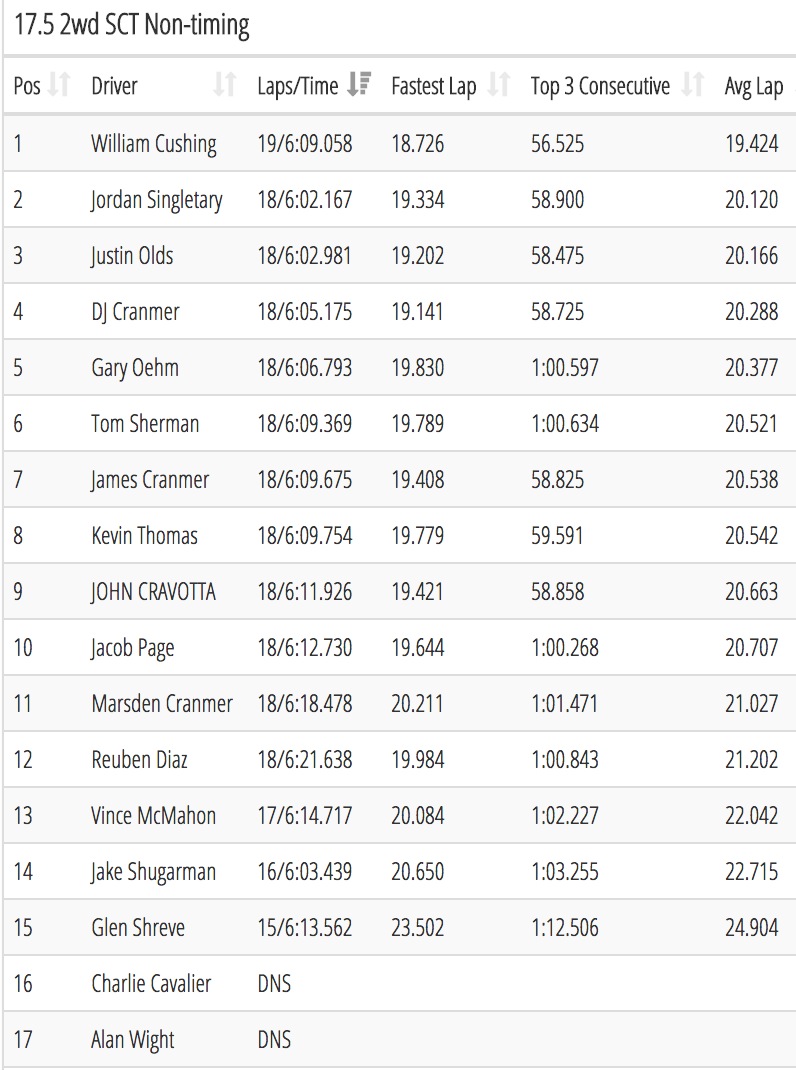The image size is (796, 1070).
Task: Toggle the Laps/Time descending sort icon
Action: 358,85
